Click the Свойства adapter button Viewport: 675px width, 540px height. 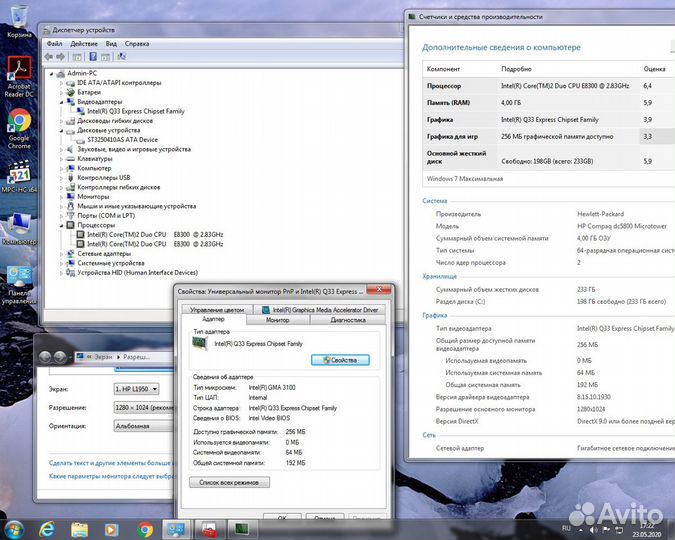pyautogui.click(x=340, y=360)
